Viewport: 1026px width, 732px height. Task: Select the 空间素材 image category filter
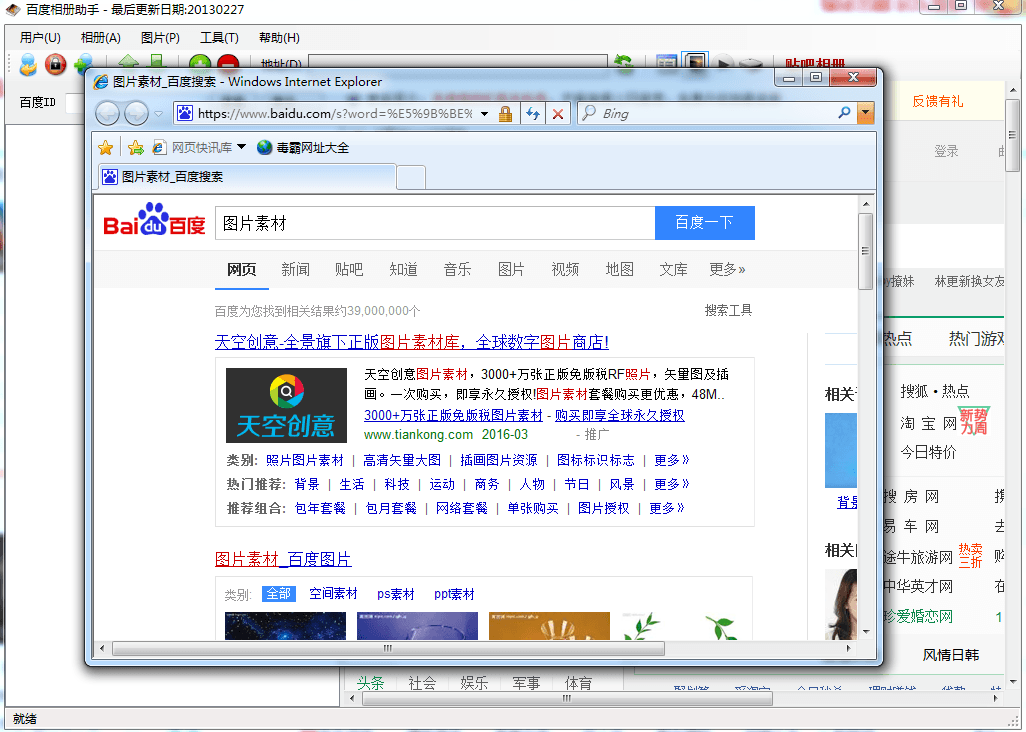[x=333, y=594]
